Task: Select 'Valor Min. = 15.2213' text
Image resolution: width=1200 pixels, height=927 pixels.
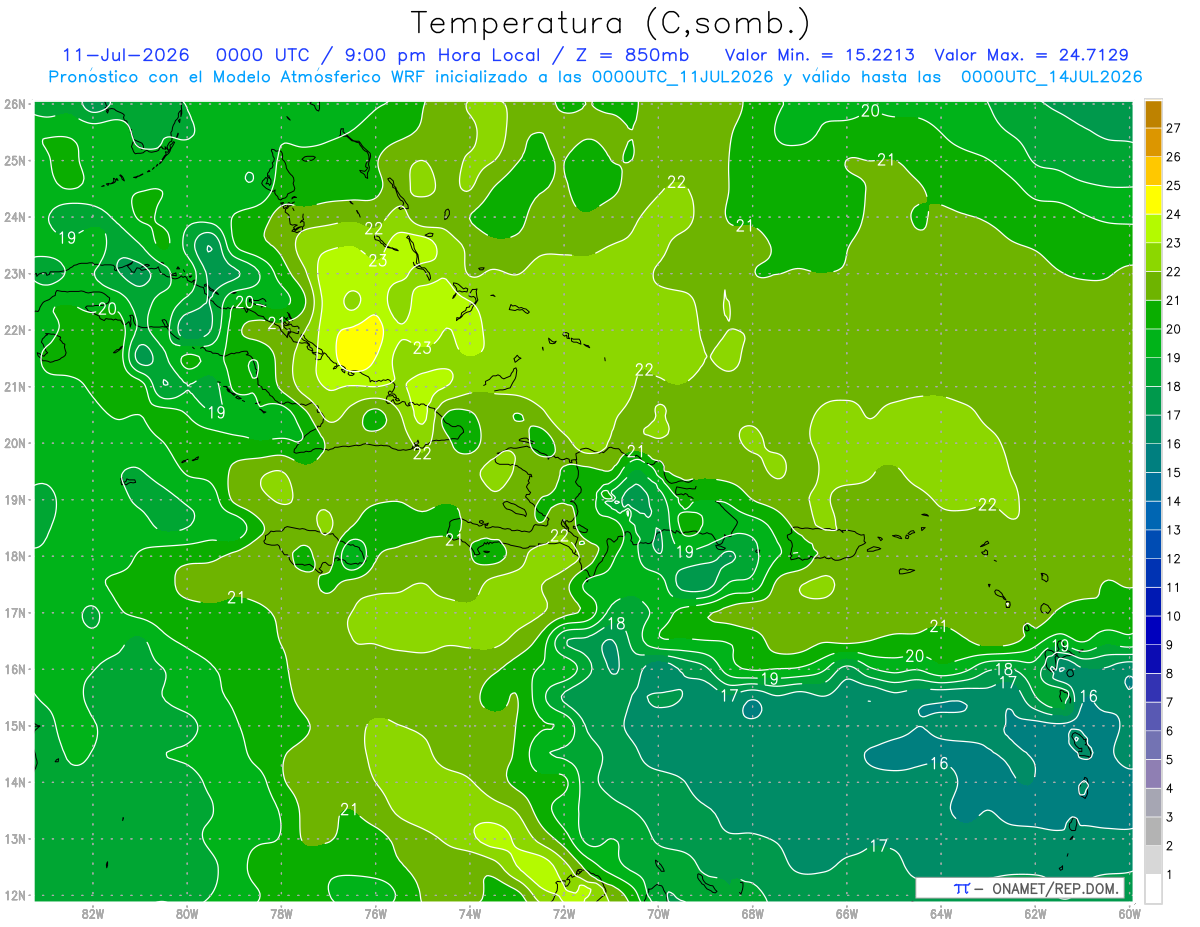Action: pyautogui.click(x=819, y=55)
